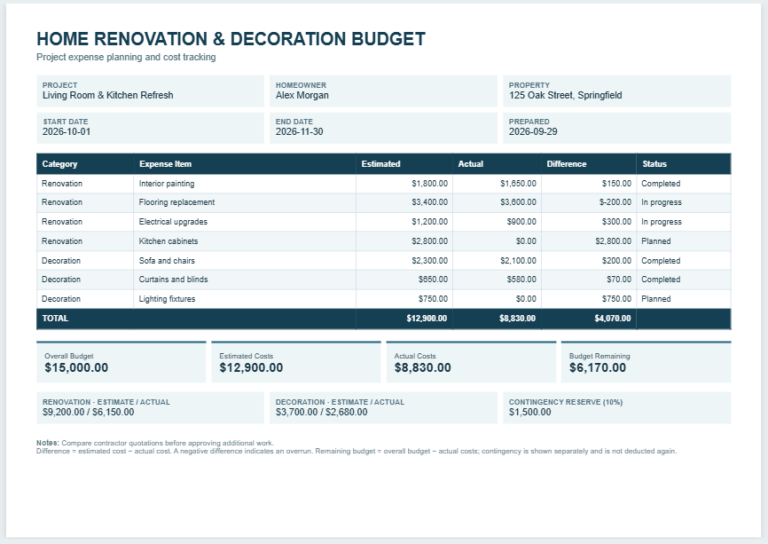Click 'Decoration' category in Sofa and chairs row
The height and width of the screenshot is (544, 768).
[x=61, y=261]
